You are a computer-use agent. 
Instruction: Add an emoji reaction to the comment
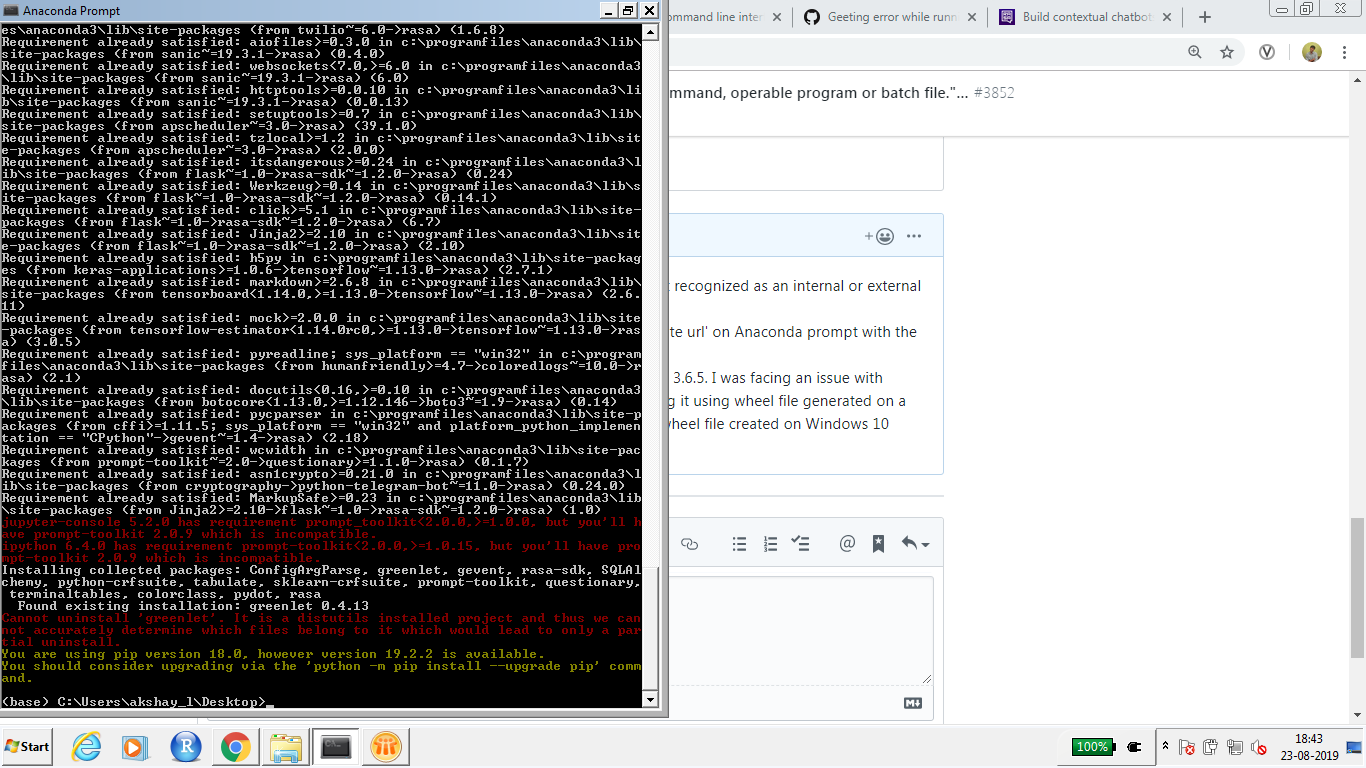pyautogui.click(x=885, y=235)
